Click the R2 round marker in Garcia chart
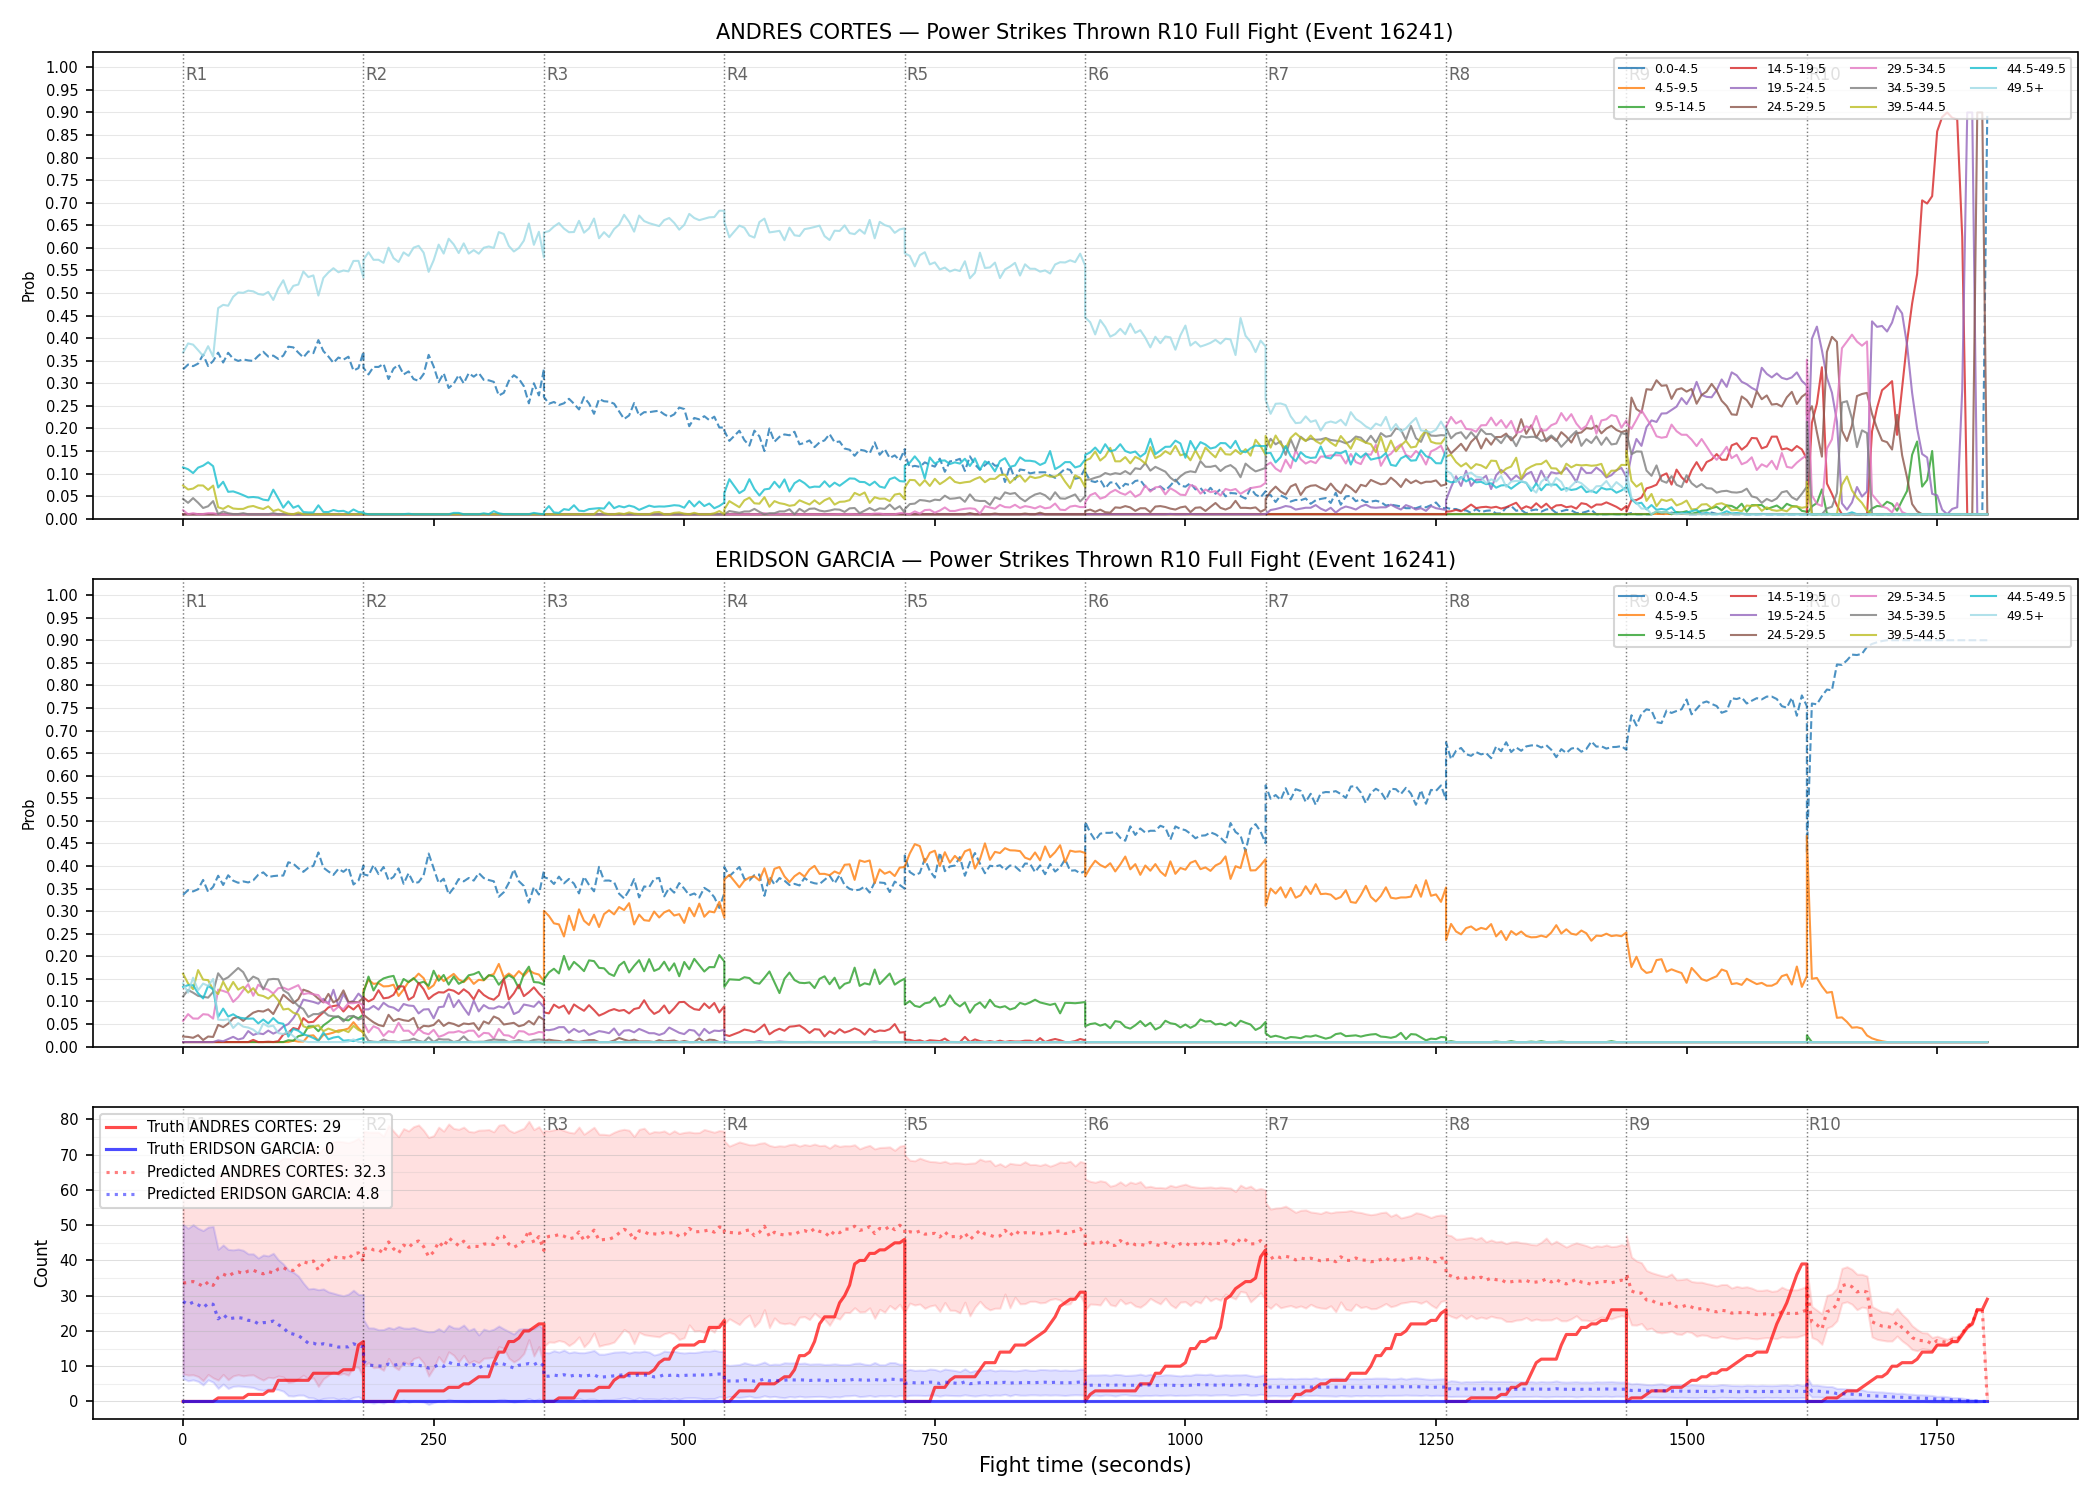2100x1500 pixels. coord(376,601)
